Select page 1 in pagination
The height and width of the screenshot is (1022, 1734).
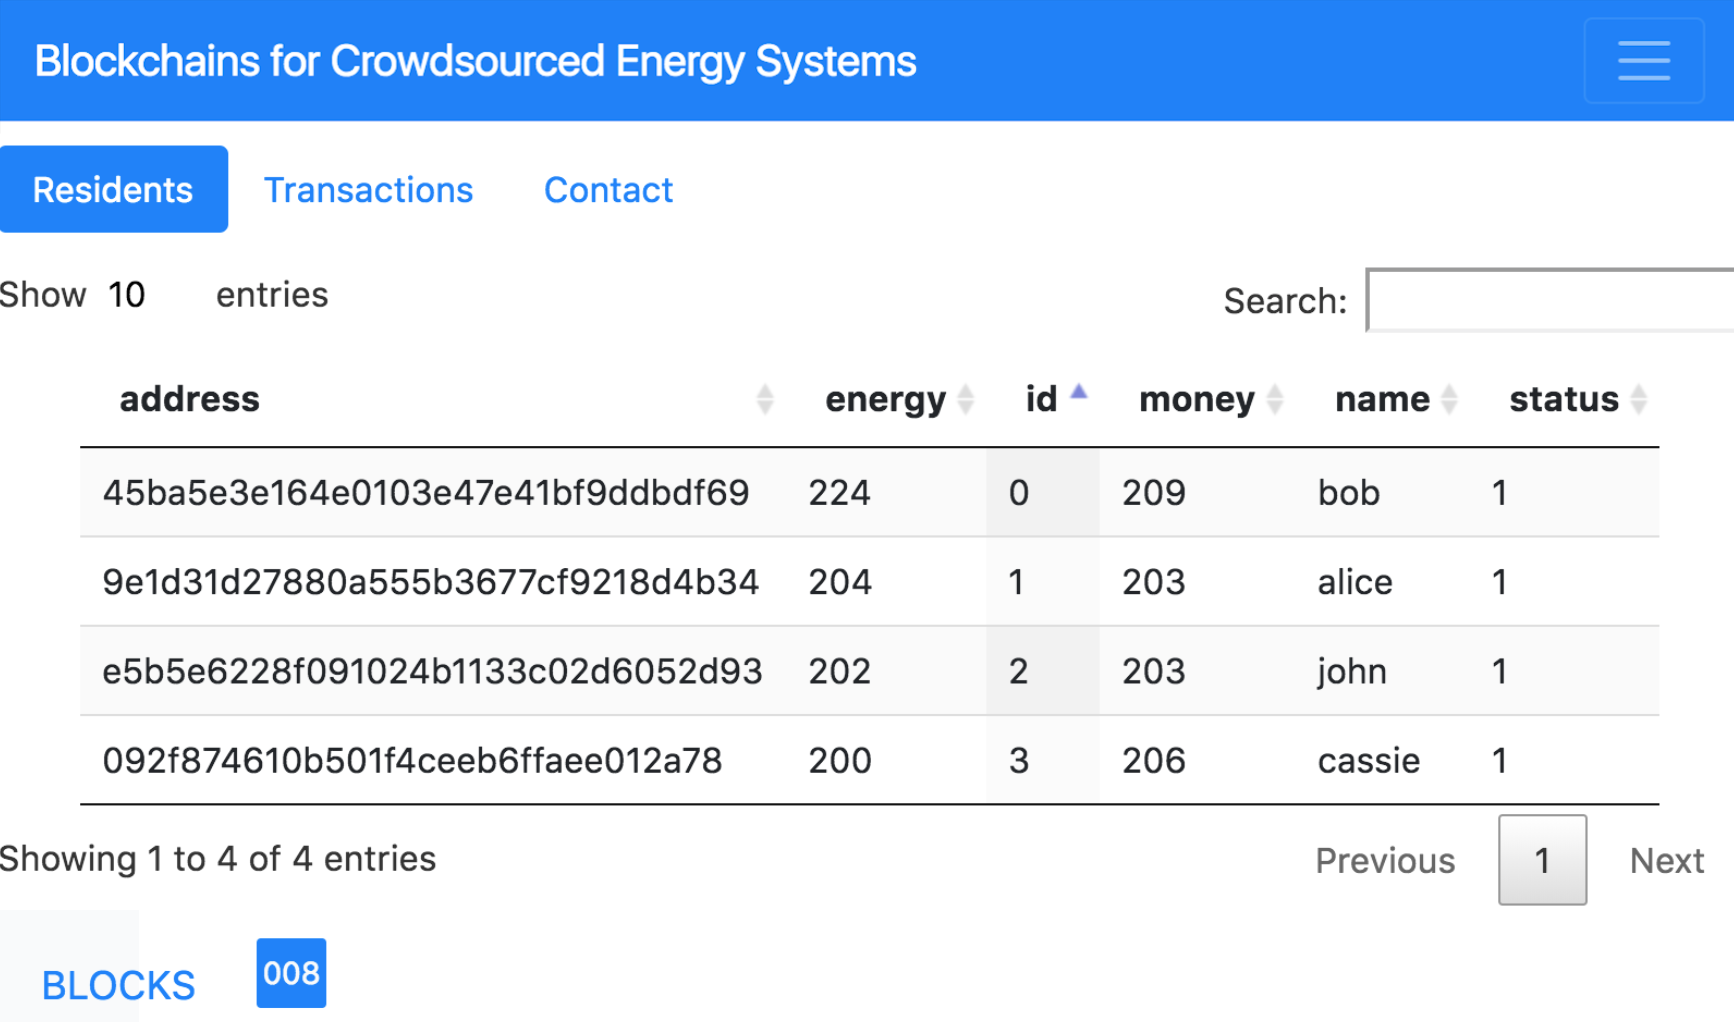coord(1541,860)
